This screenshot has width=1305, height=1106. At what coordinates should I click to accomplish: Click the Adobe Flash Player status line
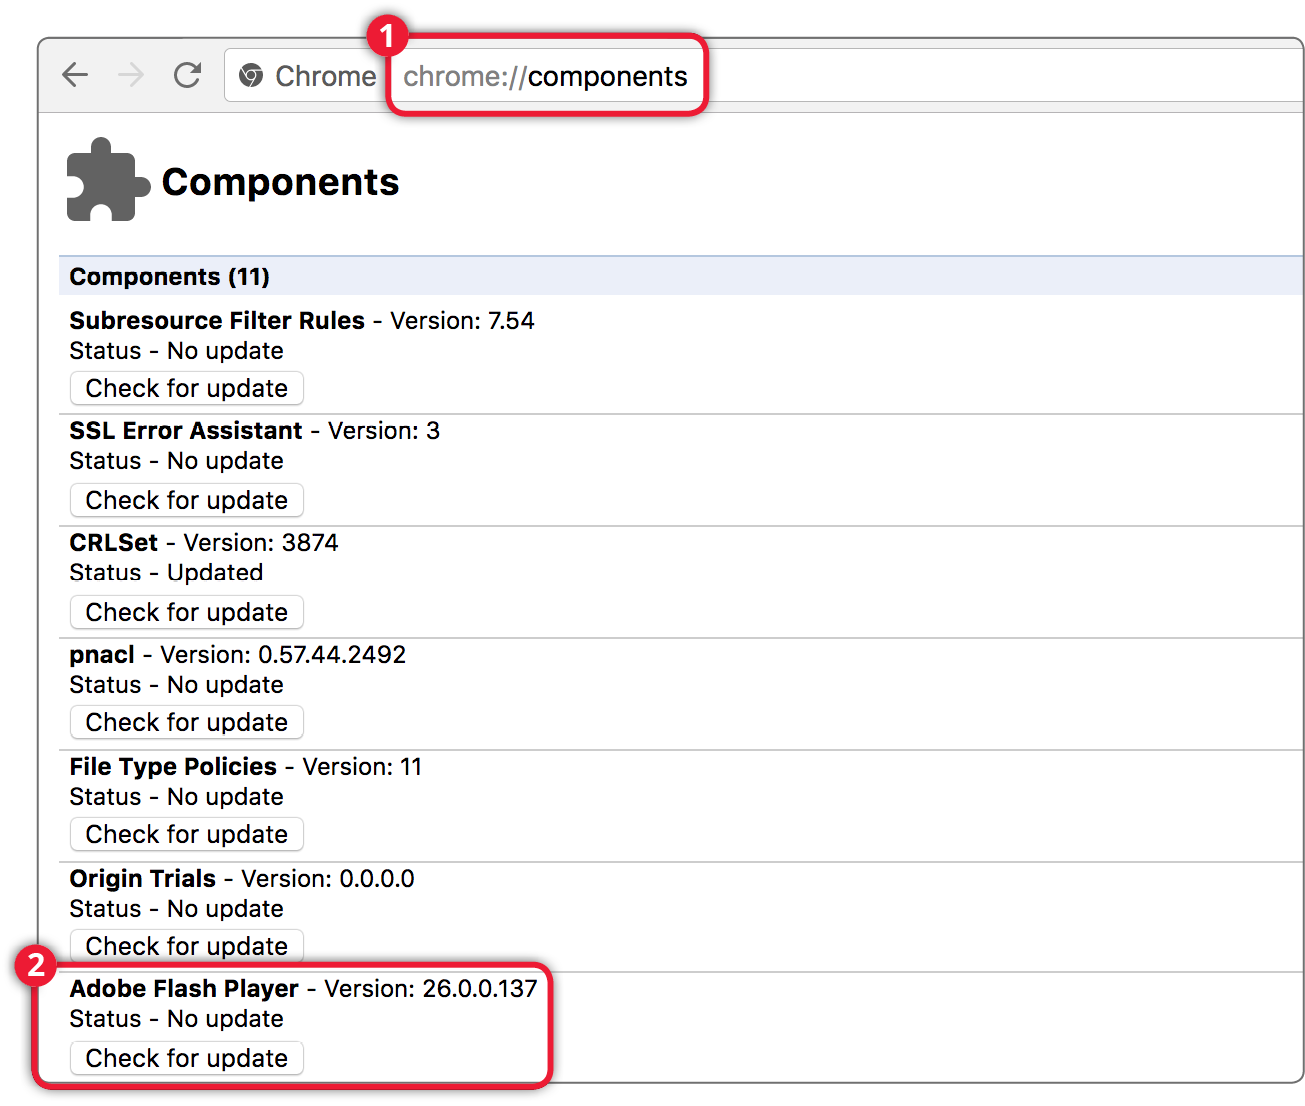click(176, 1019)
